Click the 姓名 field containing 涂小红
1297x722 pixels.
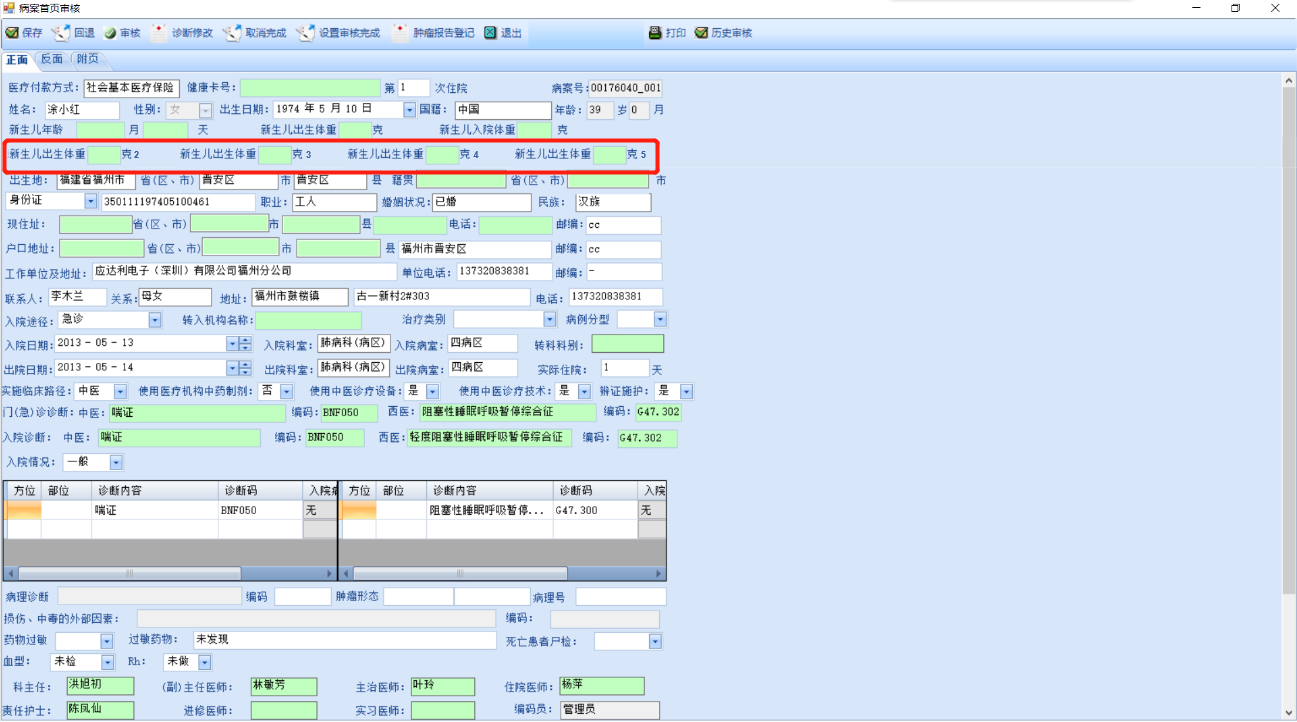(82, 110)
